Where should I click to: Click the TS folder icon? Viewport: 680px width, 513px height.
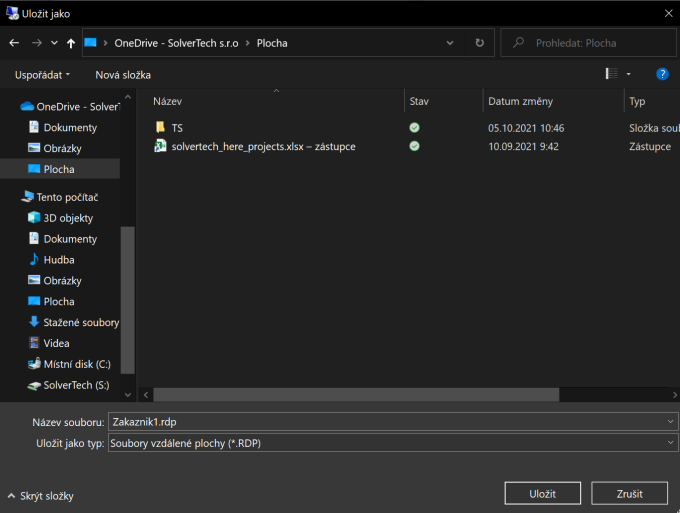pos(160,127)
